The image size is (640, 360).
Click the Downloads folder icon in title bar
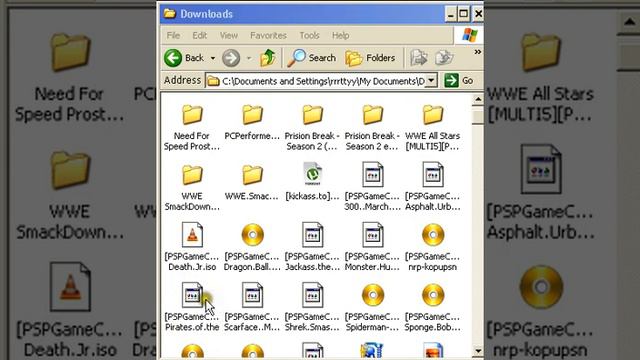(x=170, y=13)
